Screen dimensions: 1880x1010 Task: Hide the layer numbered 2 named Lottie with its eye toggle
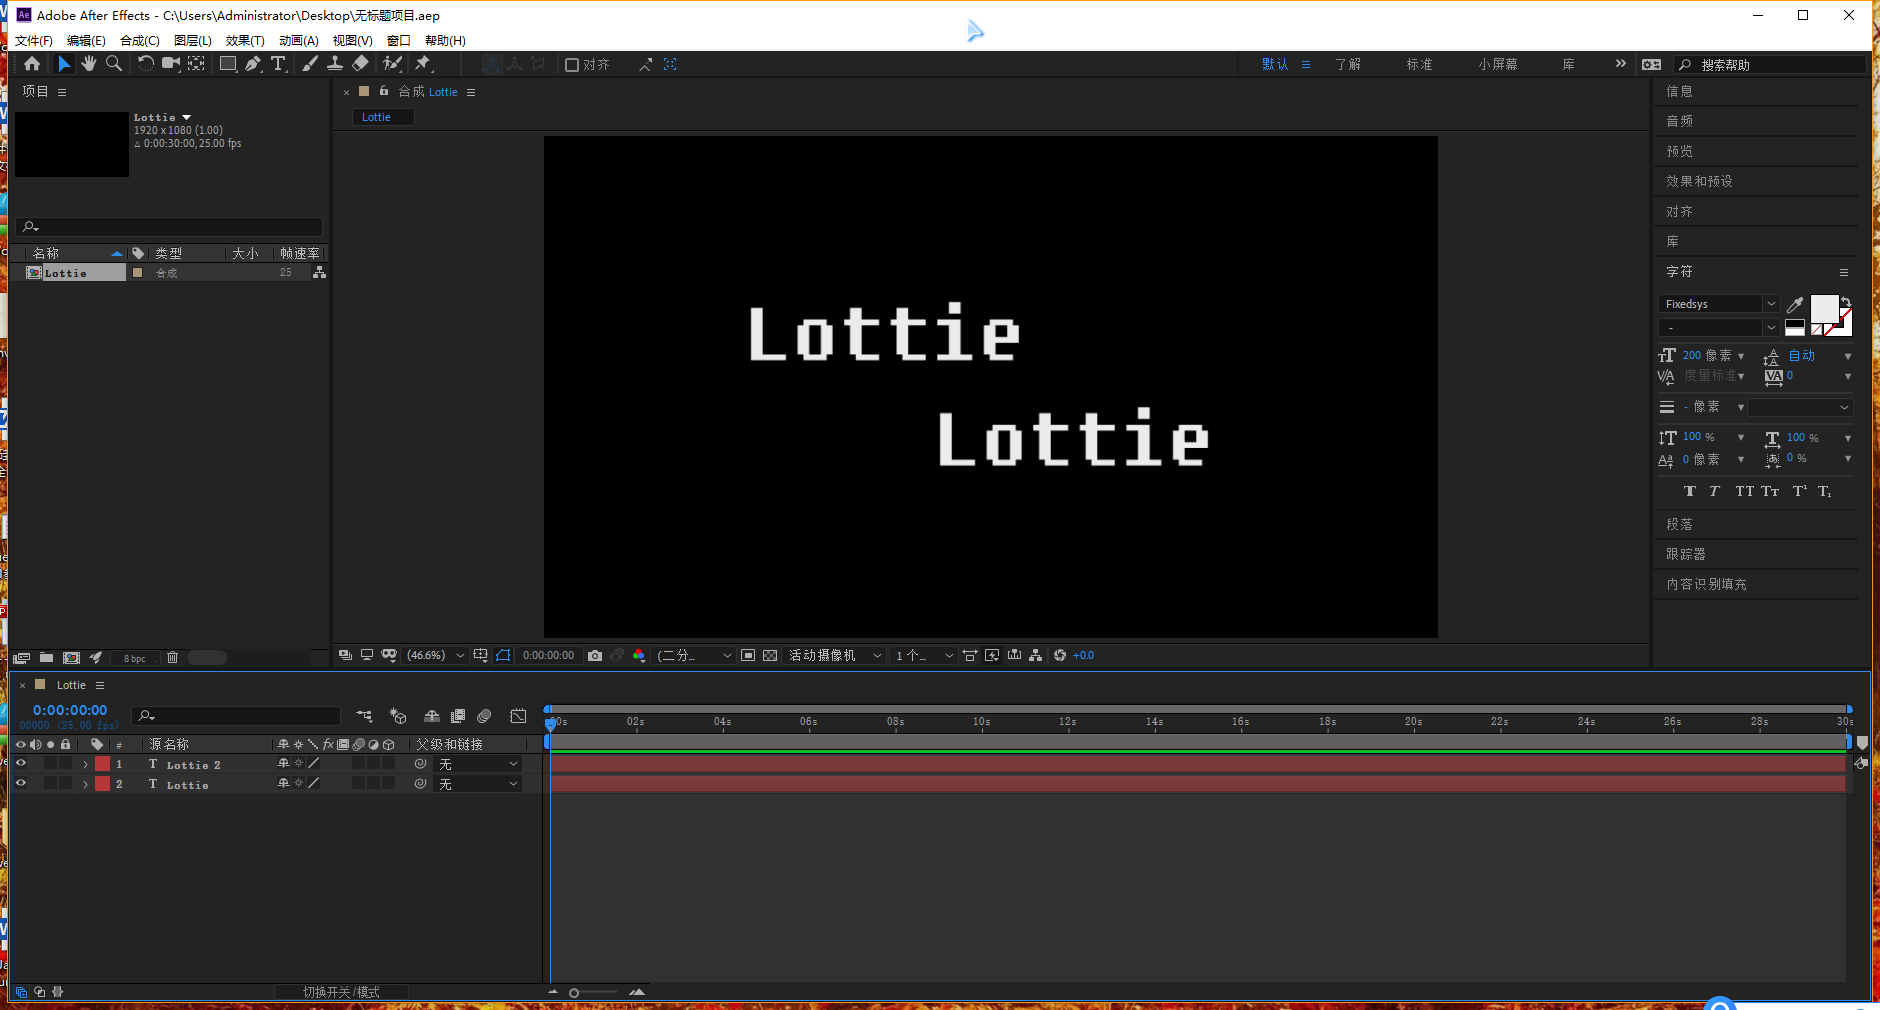click(x=20, y=784)
